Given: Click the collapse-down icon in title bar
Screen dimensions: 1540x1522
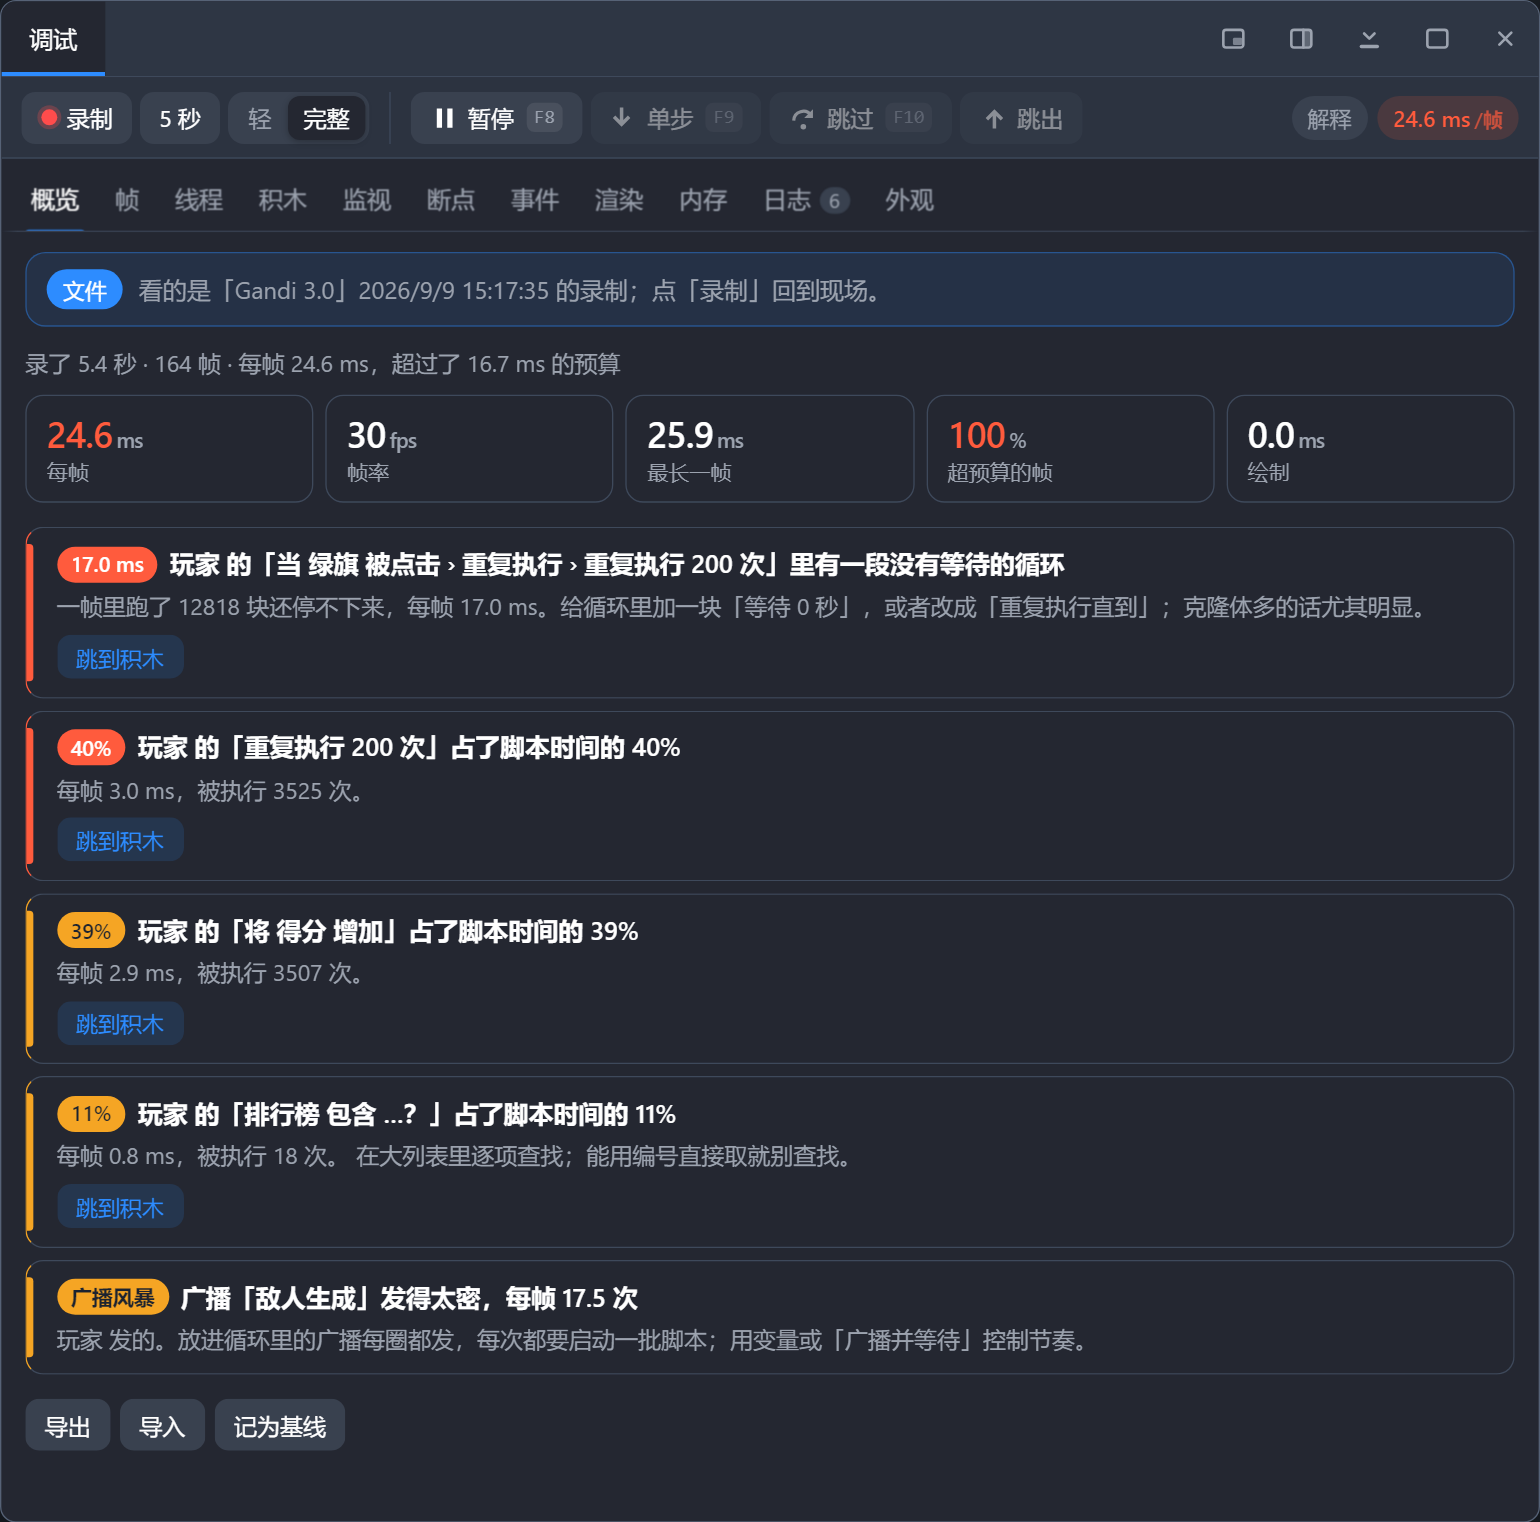Looking at the screenshot, I should (1369, 39).
